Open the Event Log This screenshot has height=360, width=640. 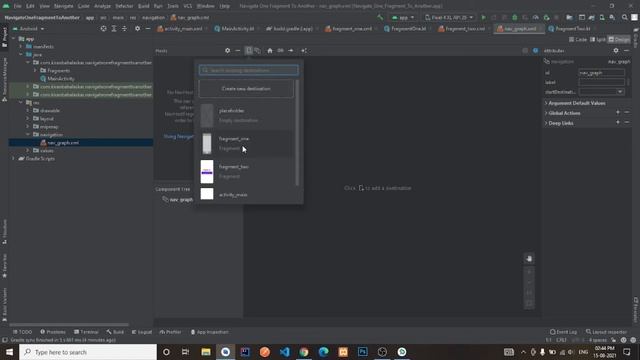(564, 332)
